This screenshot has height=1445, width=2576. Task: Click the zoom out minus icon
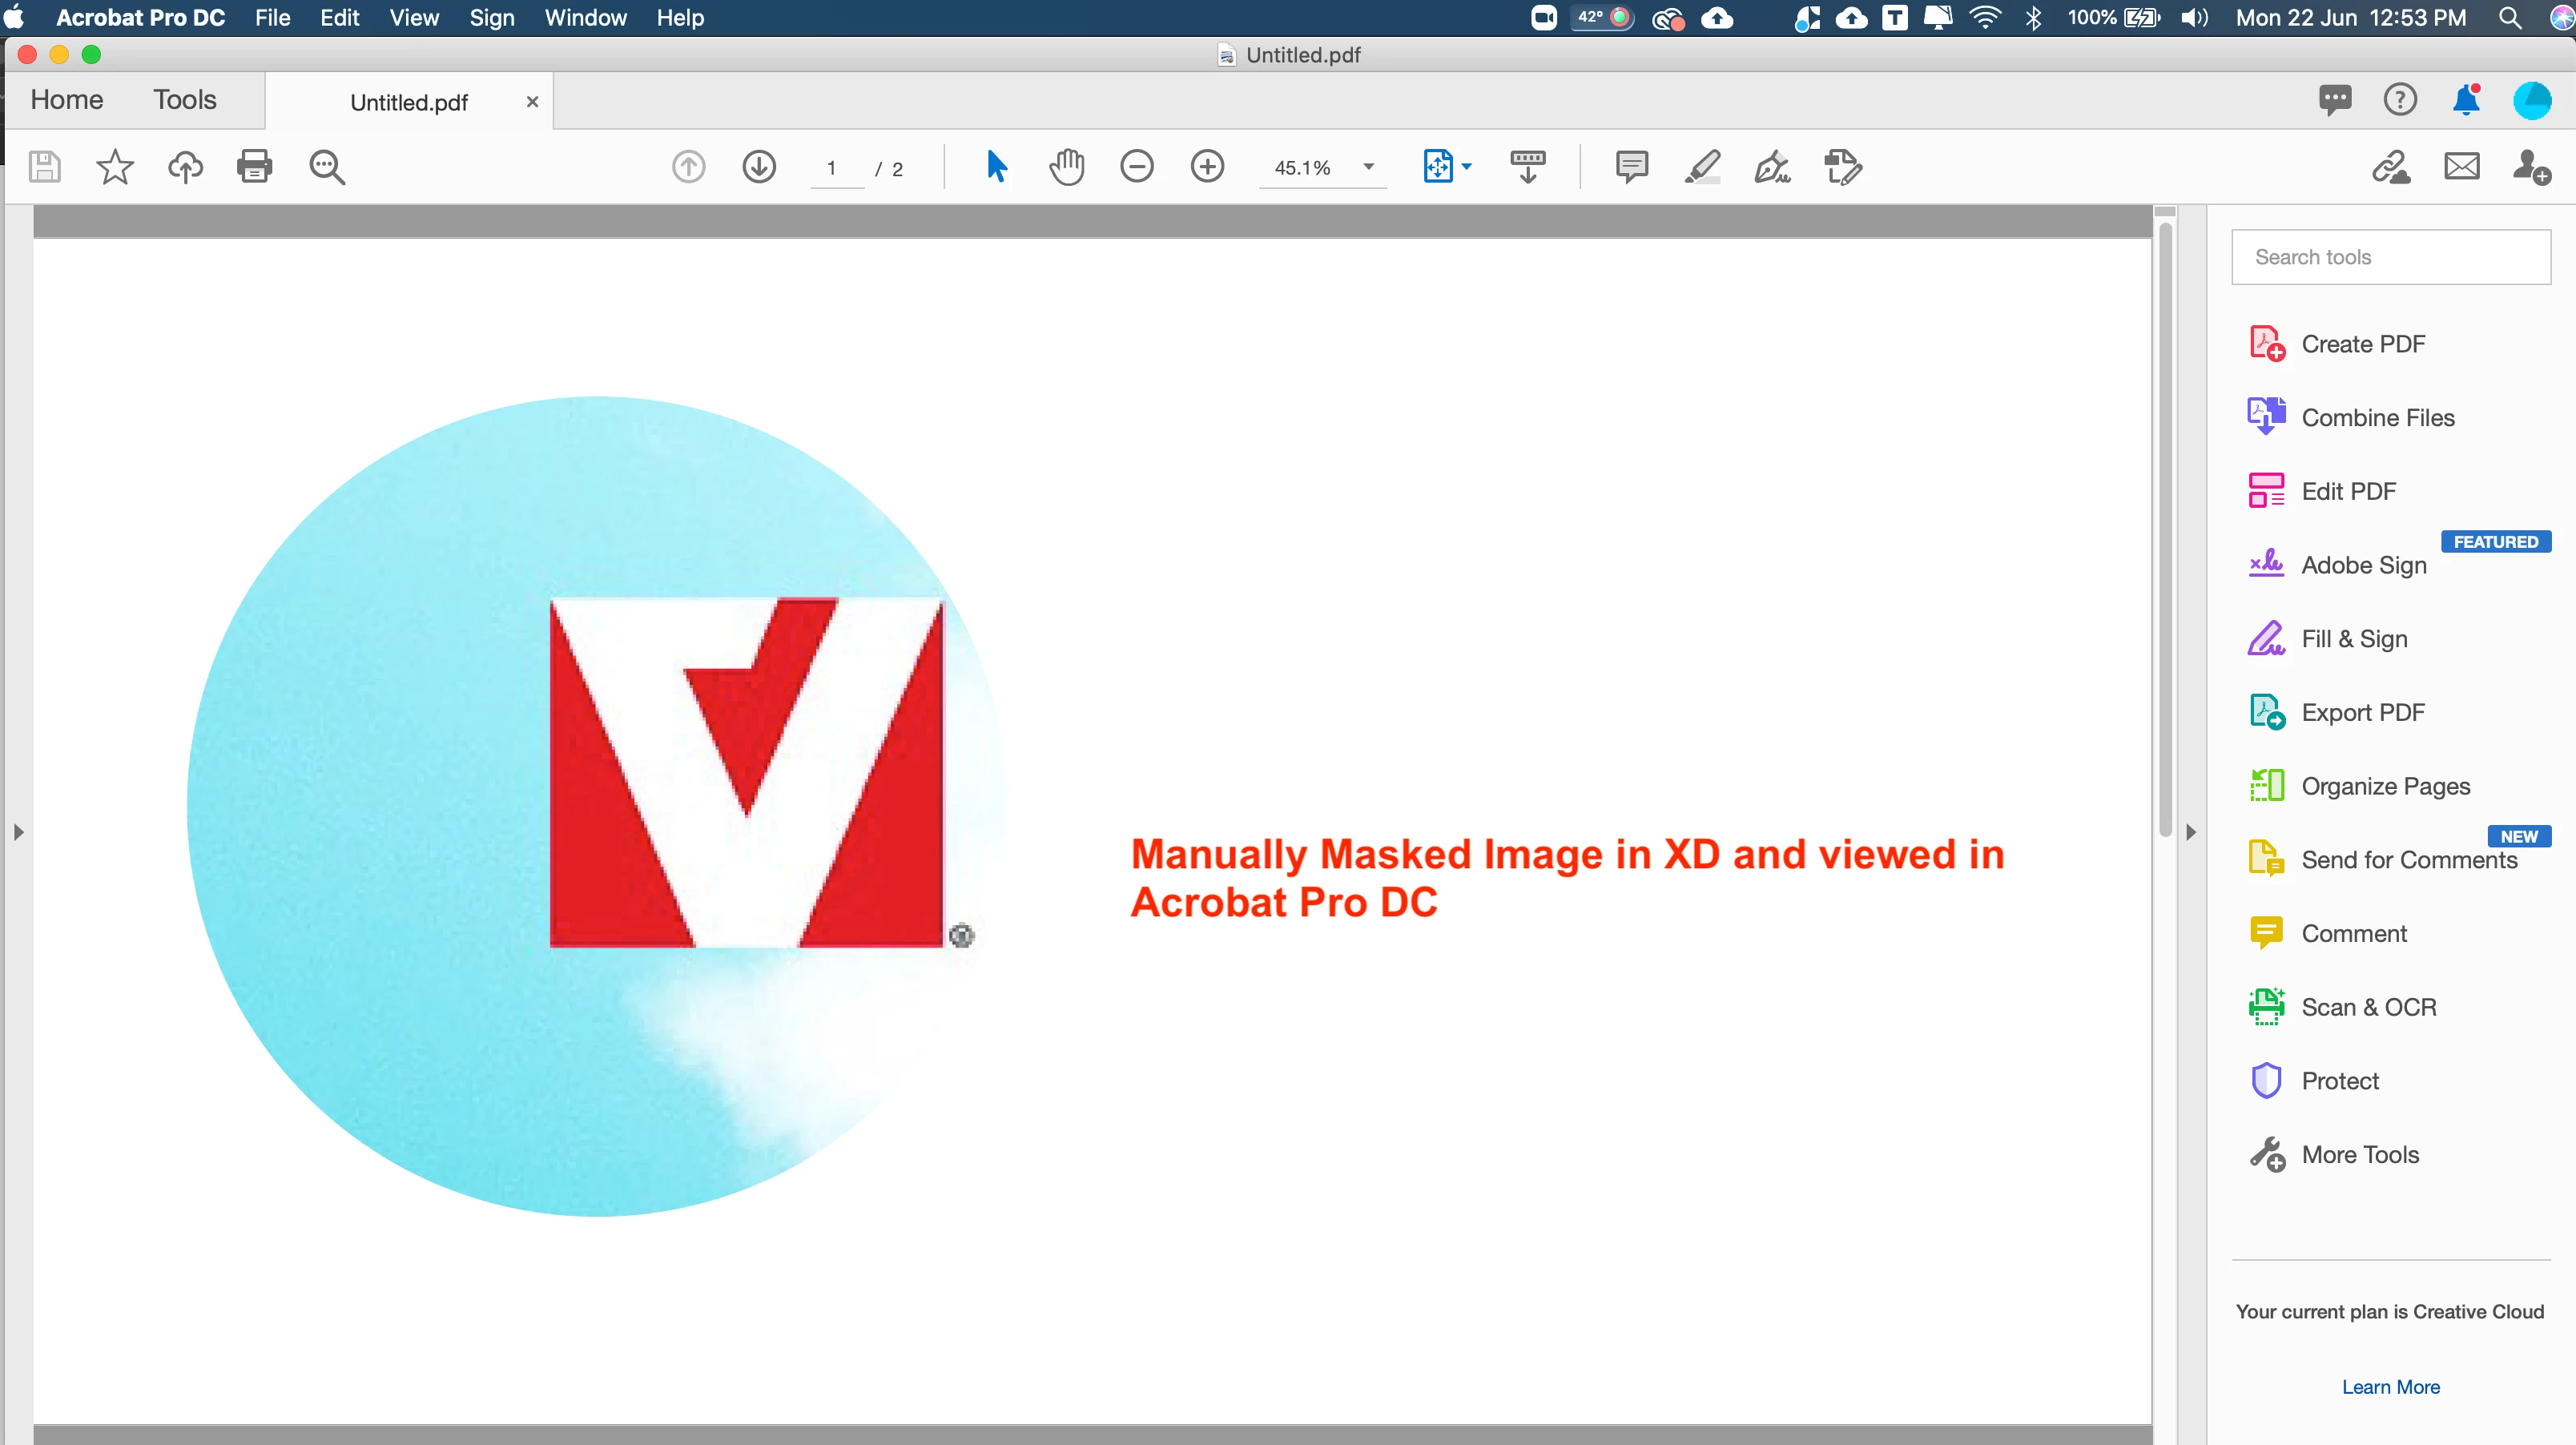click(x=1136, y=166)
